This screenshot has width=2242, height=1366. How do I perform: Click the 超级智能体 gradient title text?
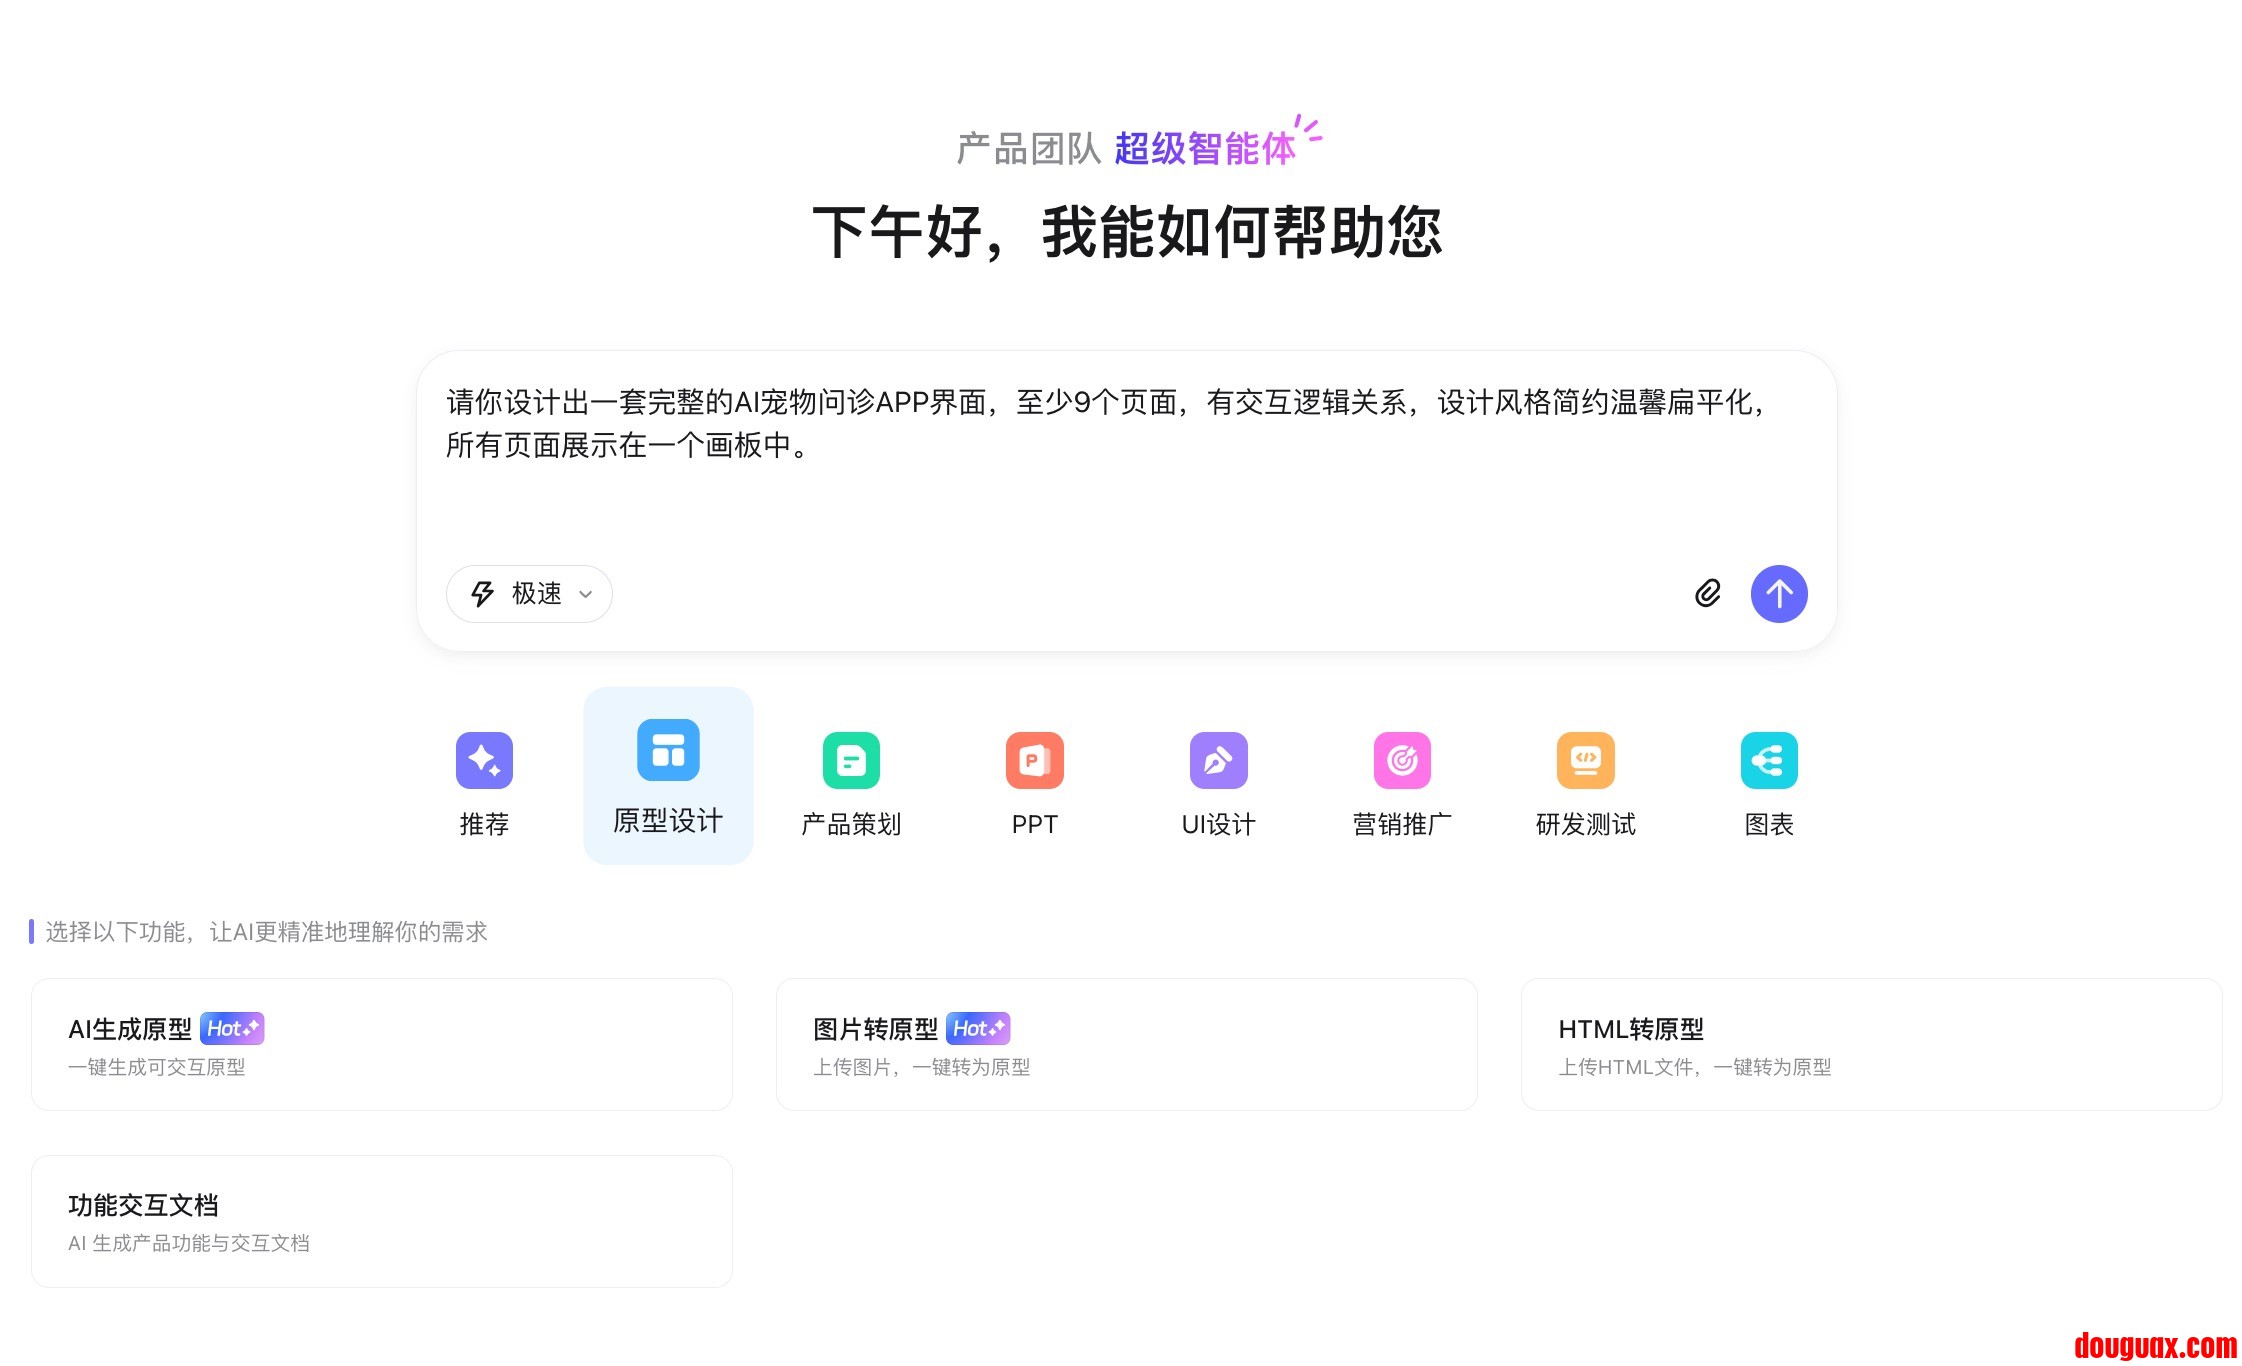pyautogui.click(x=1204, y=149)
